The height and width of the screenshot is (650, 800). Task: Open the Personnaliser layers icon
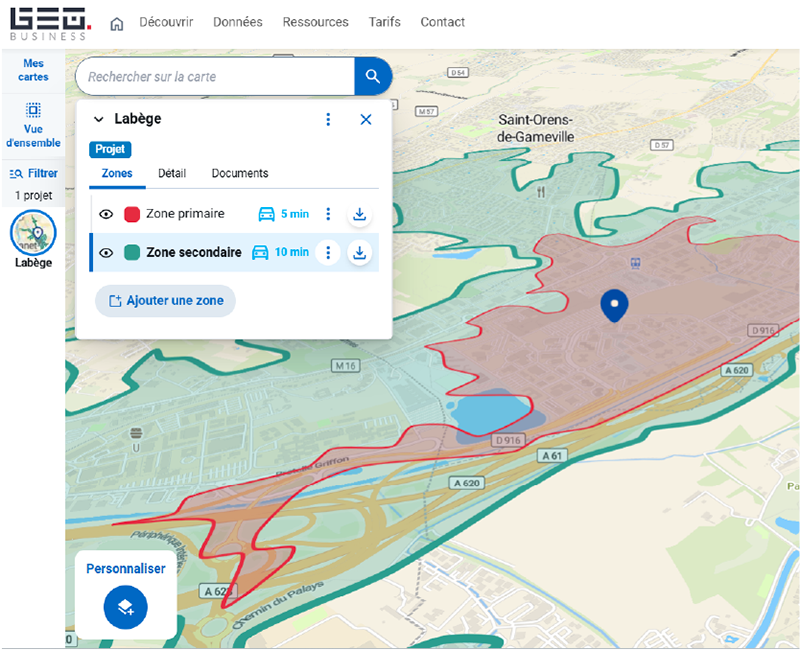124,607
